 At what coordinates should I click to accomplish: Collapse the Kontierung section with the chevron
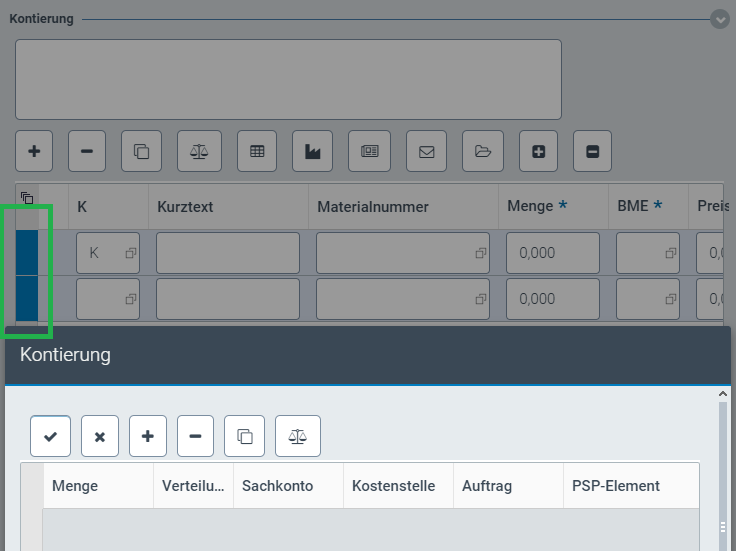pyautogui.click(x=720, y=19)
